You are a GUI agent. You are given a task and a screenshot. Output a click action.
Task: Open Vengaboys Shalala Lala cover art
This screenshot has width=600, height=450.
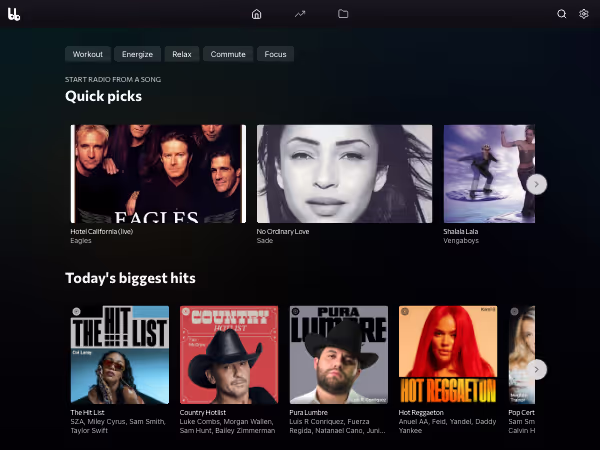pos(489,174)
